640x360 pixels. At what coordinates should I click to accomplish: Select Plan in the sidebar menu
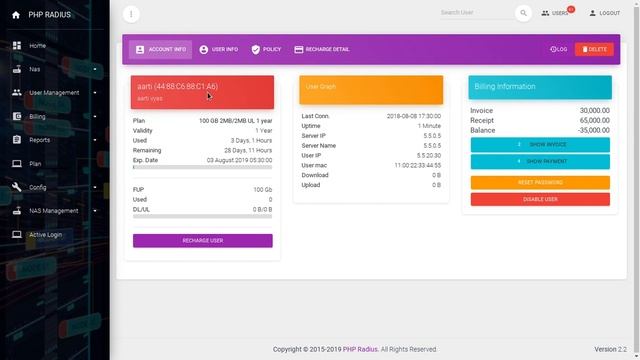pyautogui.click(x=35, y=164)
